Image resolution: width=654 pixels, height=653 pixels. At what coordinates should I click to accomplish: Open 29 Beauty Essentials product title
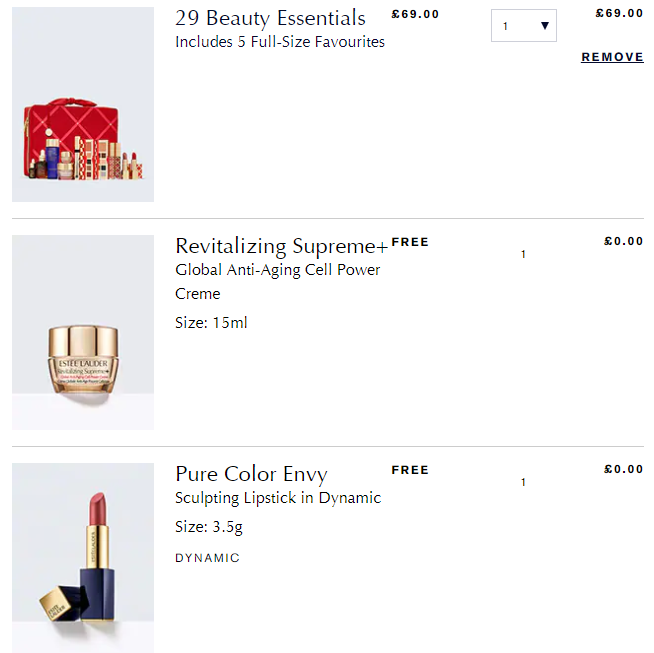tap(270, 18)
